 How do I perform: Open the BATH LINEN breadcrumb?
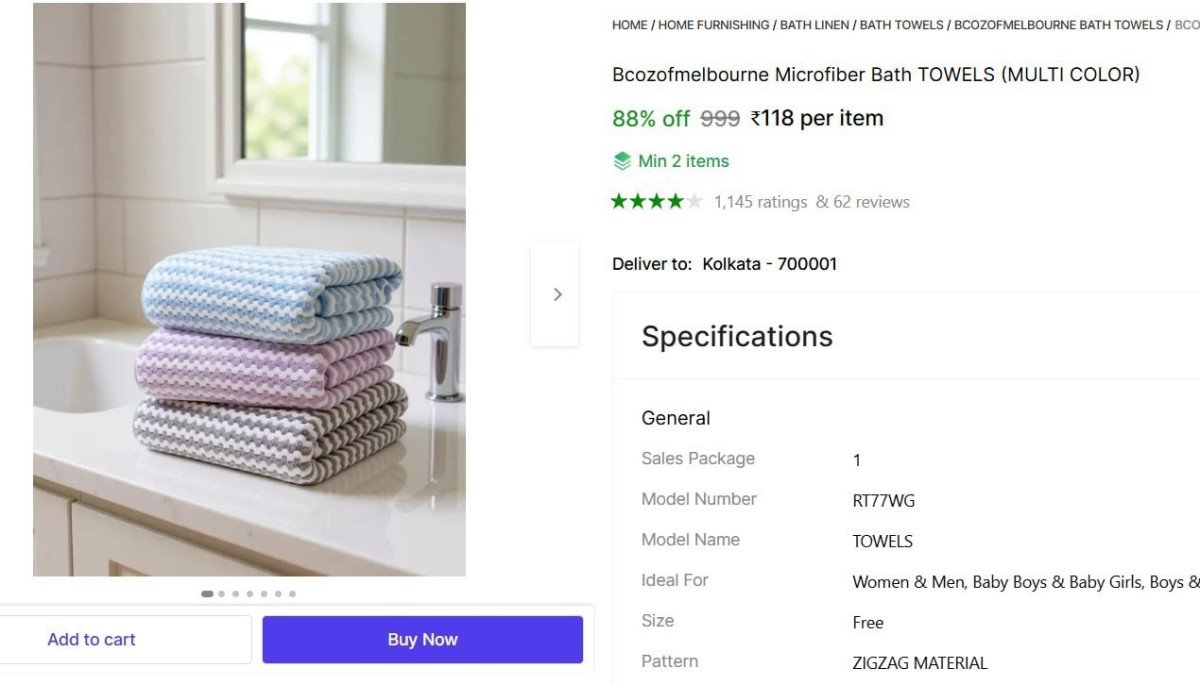[813, 24]
